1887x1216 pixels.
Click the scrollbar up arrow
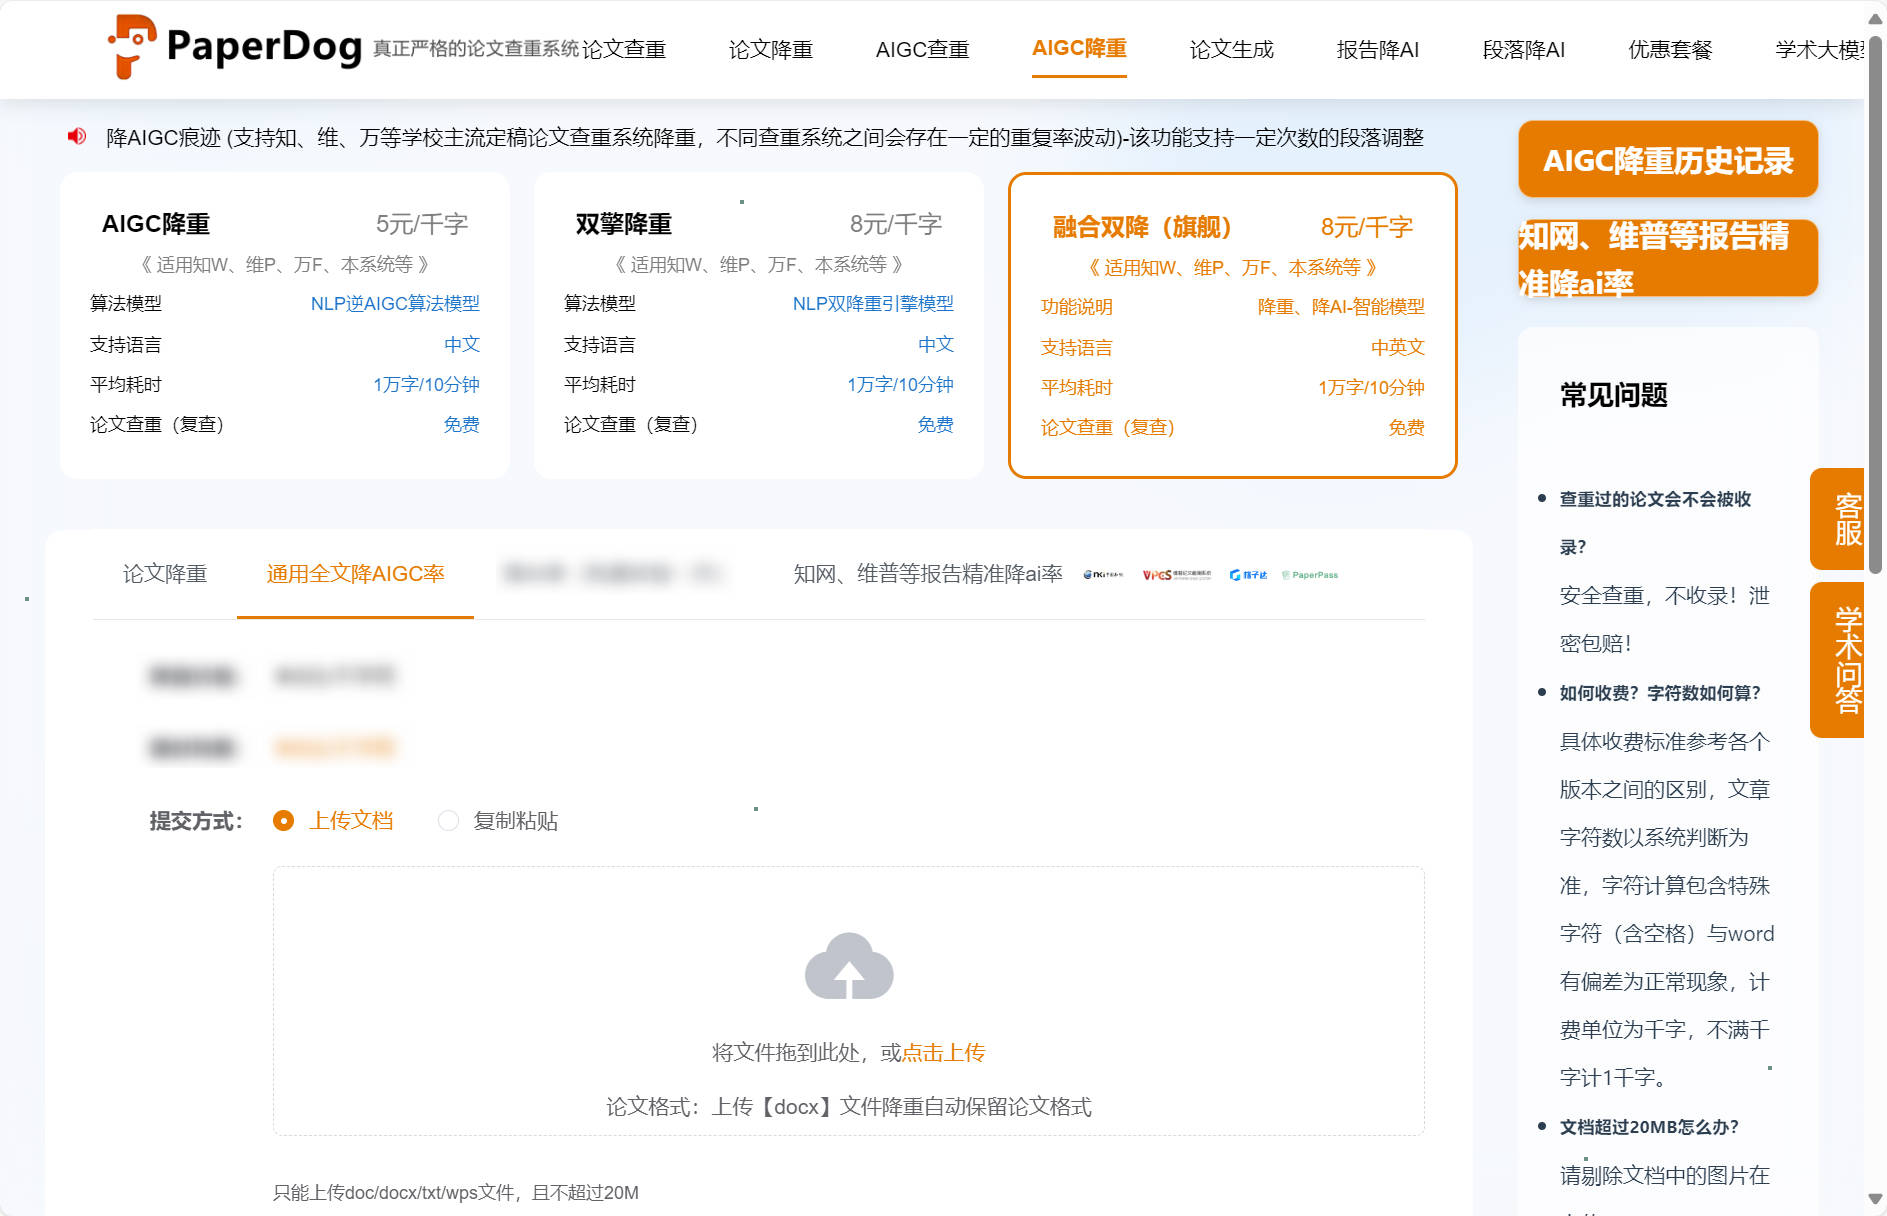[1876, 18]
